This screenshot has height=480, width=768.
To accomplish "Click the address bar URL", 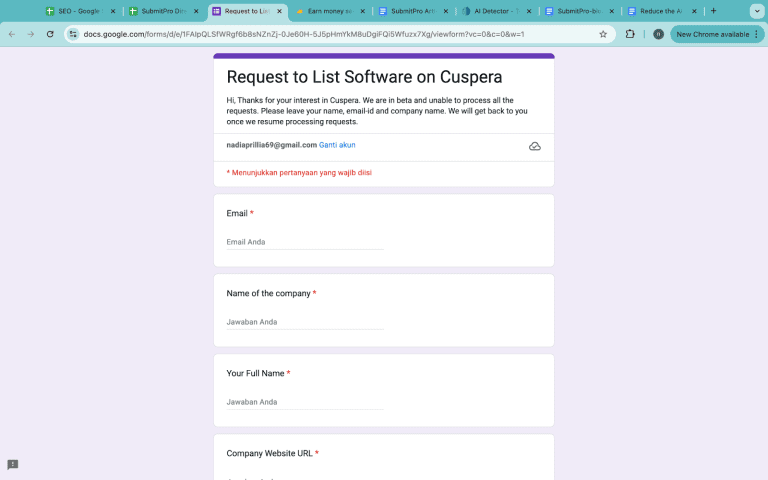I will click(x=304, y=34).
